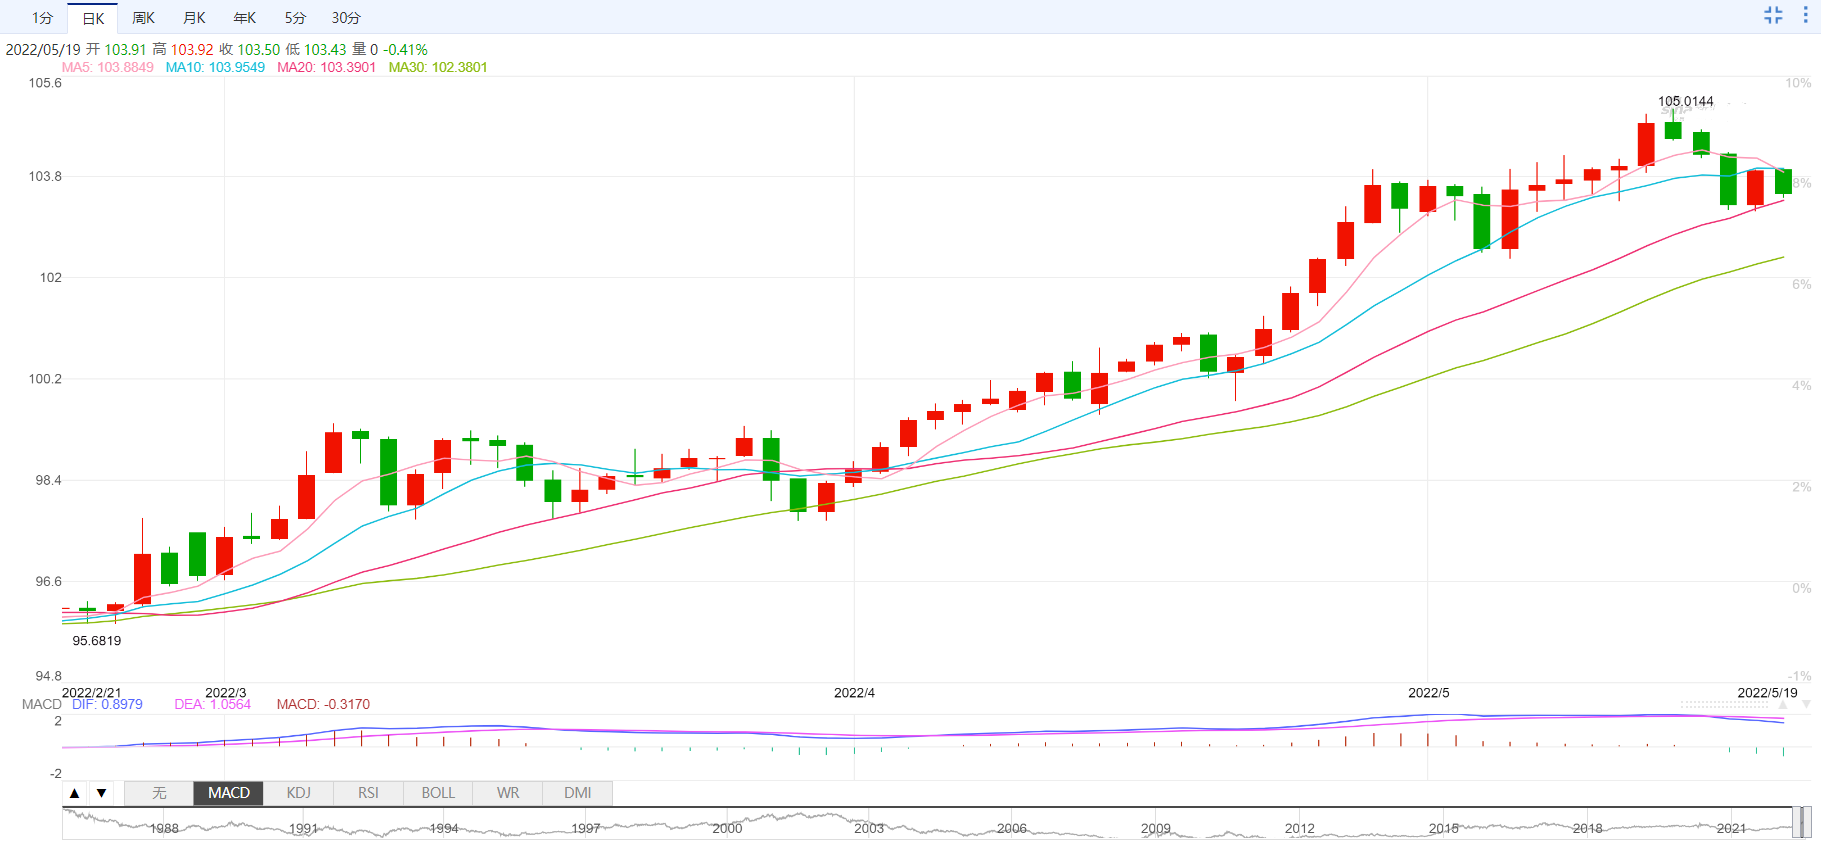
Task: Click the MA10: 103.9549 legend label
Action: point(215,67)
